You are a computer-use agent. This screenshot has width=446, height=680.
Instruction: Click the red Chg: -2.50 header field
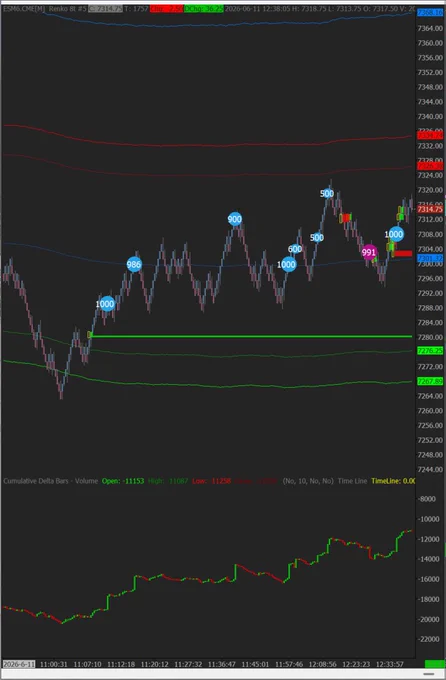[x=167, y=9]
